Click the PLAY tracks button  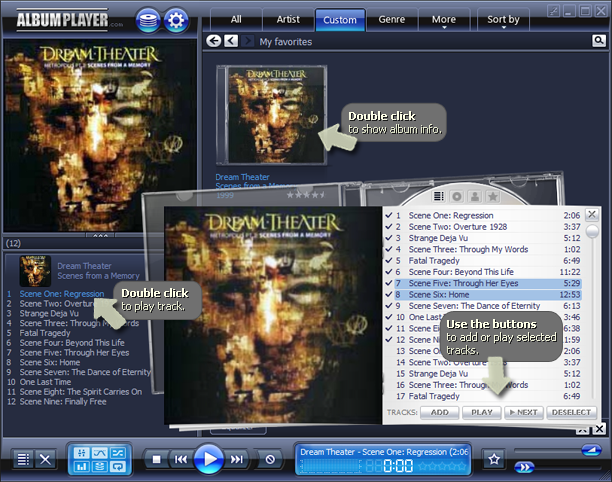tap(482, 413)
